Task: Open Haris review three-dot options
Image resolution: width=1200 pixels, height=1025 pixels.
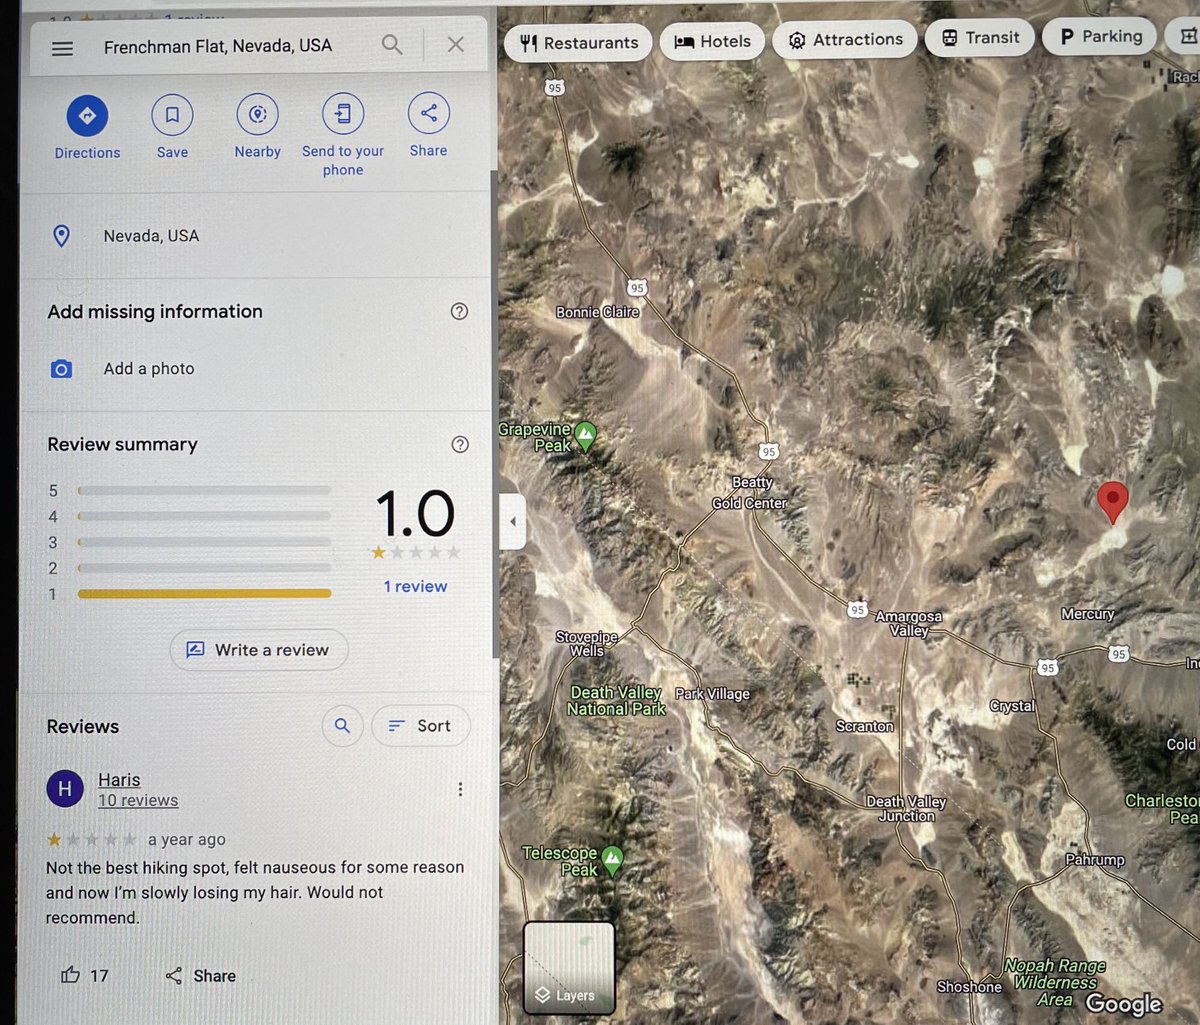Action: click(460, 790)
